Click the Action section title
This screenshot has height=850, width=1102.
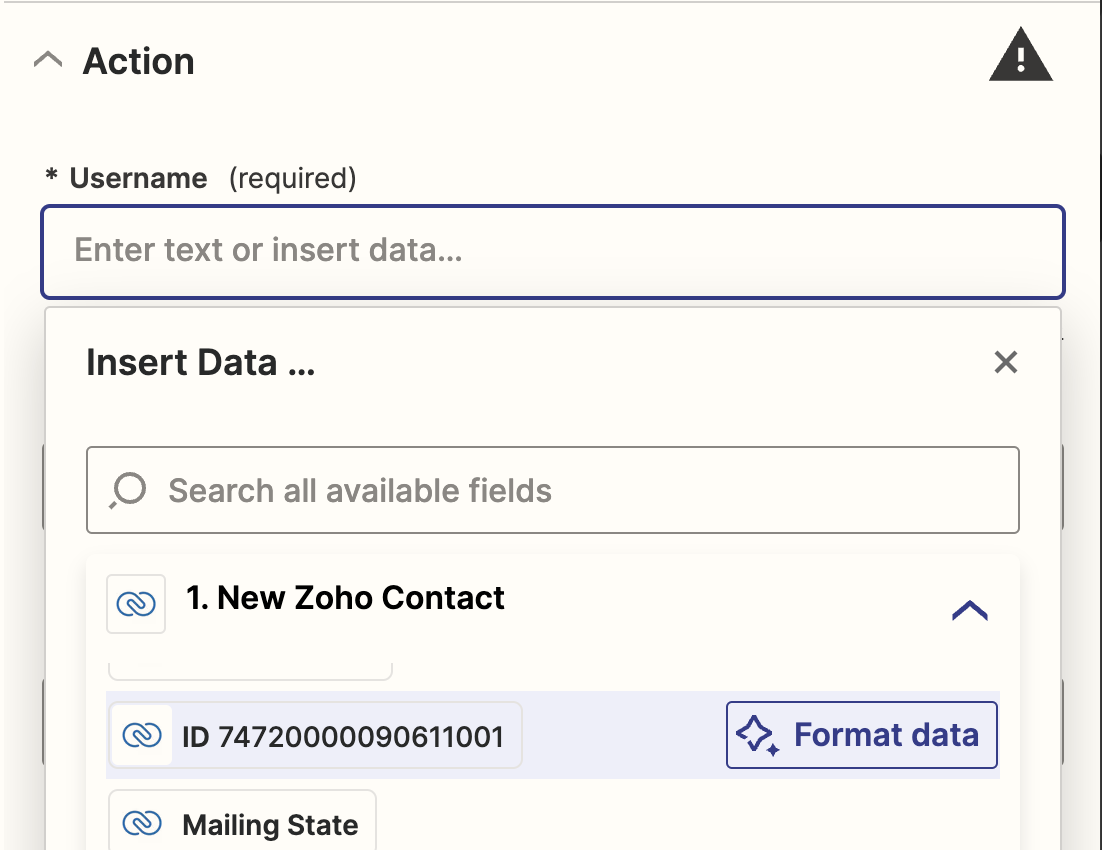[138, 61]
